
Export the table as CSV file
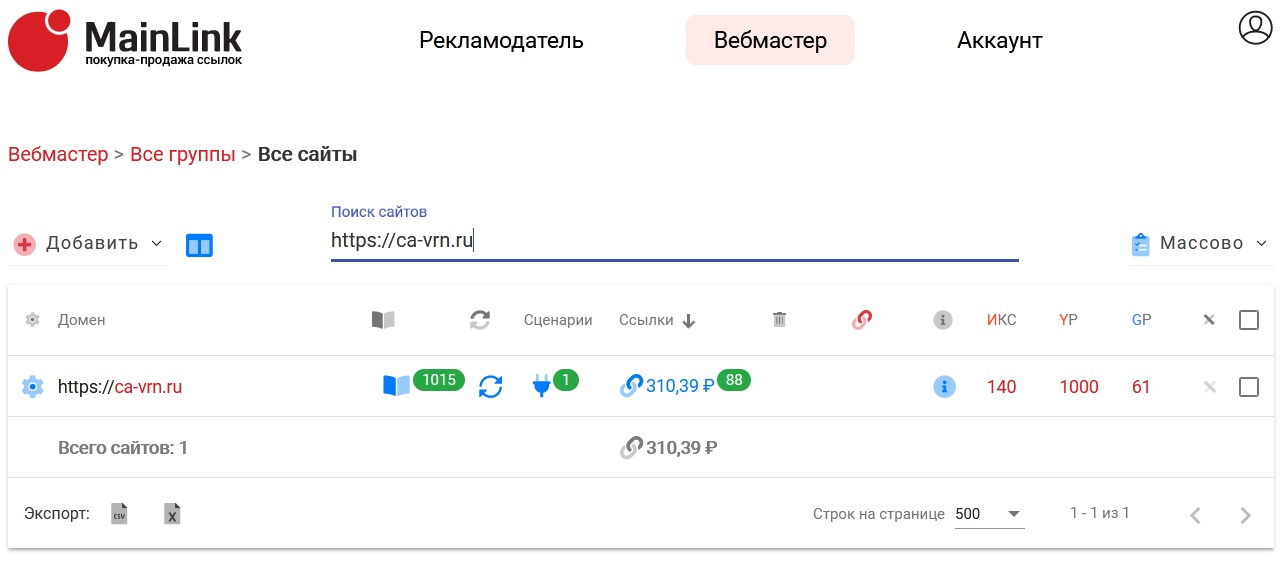point(119,514)
